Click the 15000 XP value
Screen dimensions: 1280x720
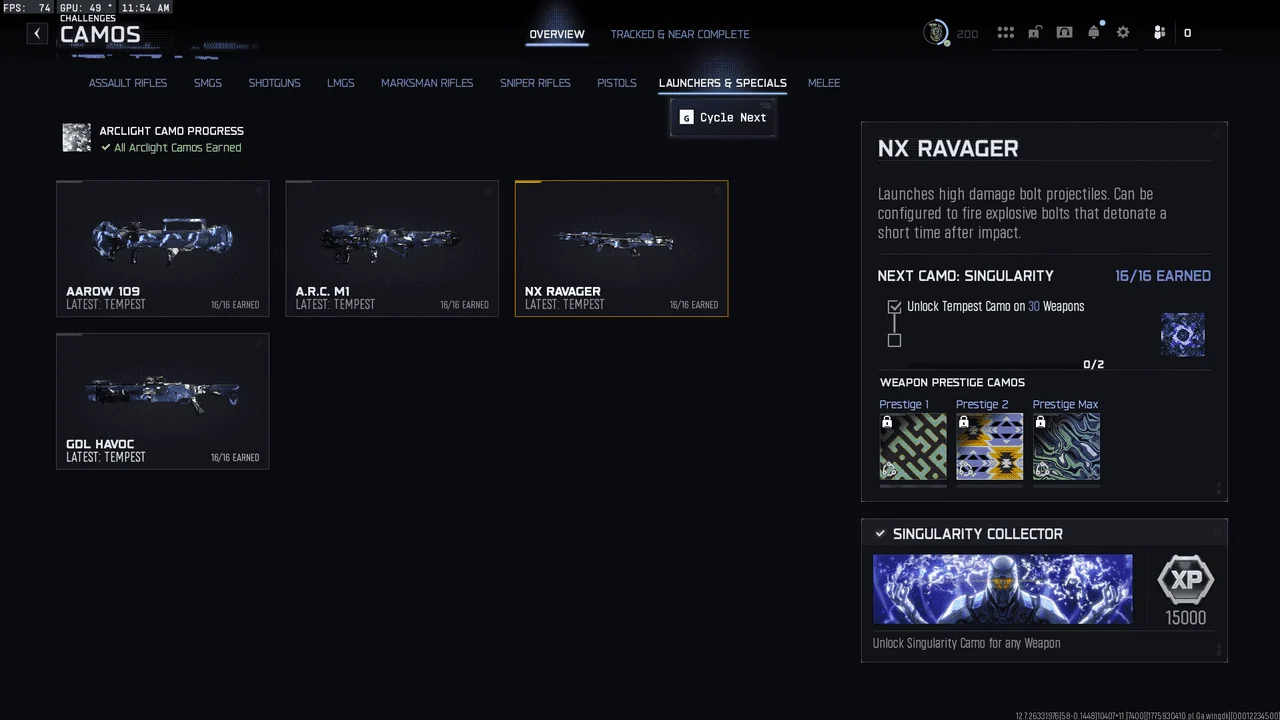[1186, 618]
